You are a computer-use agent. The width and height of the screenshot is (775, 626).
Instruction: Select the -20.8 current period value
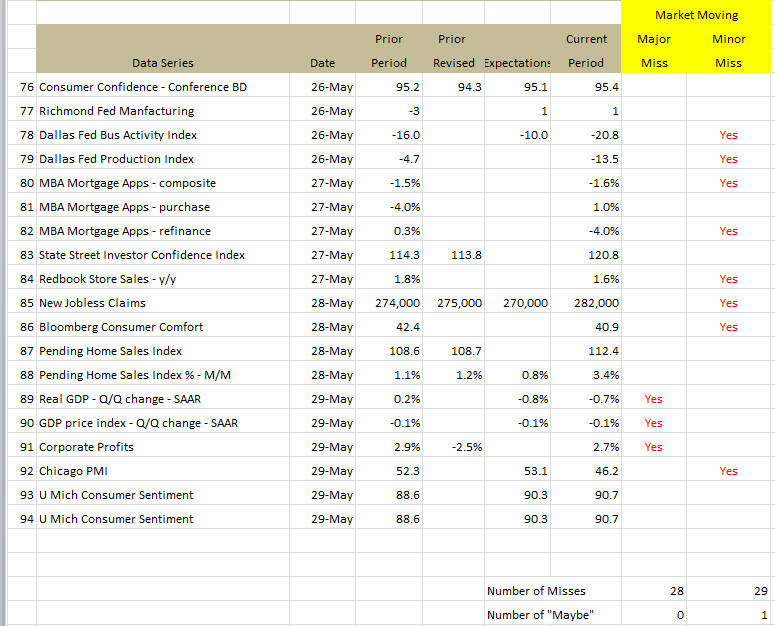604,135
